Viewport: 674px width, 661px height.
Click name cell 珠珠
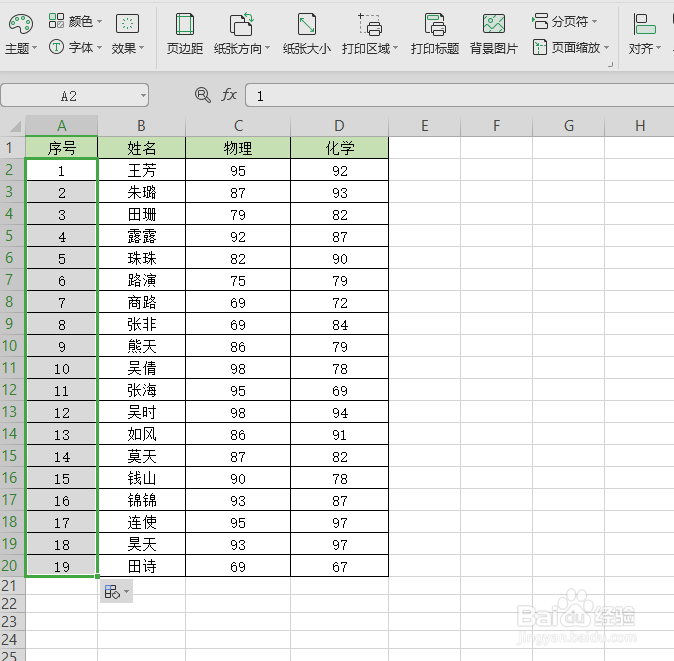tap(141, 258)
